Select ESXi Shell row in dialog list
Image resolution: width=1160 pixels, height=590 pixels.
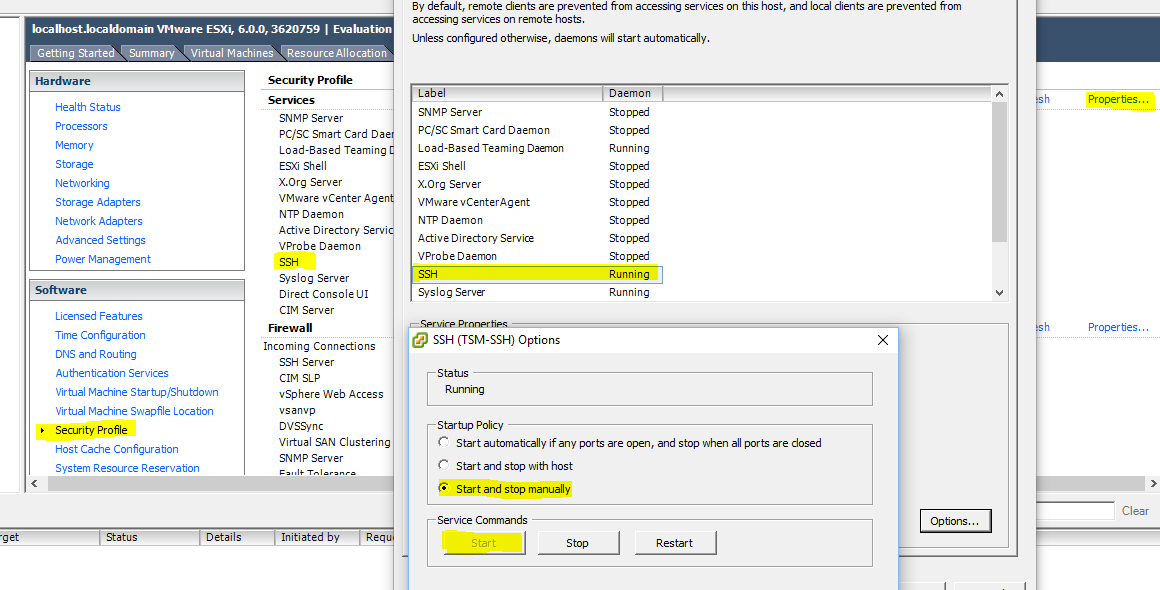point(537,166)
